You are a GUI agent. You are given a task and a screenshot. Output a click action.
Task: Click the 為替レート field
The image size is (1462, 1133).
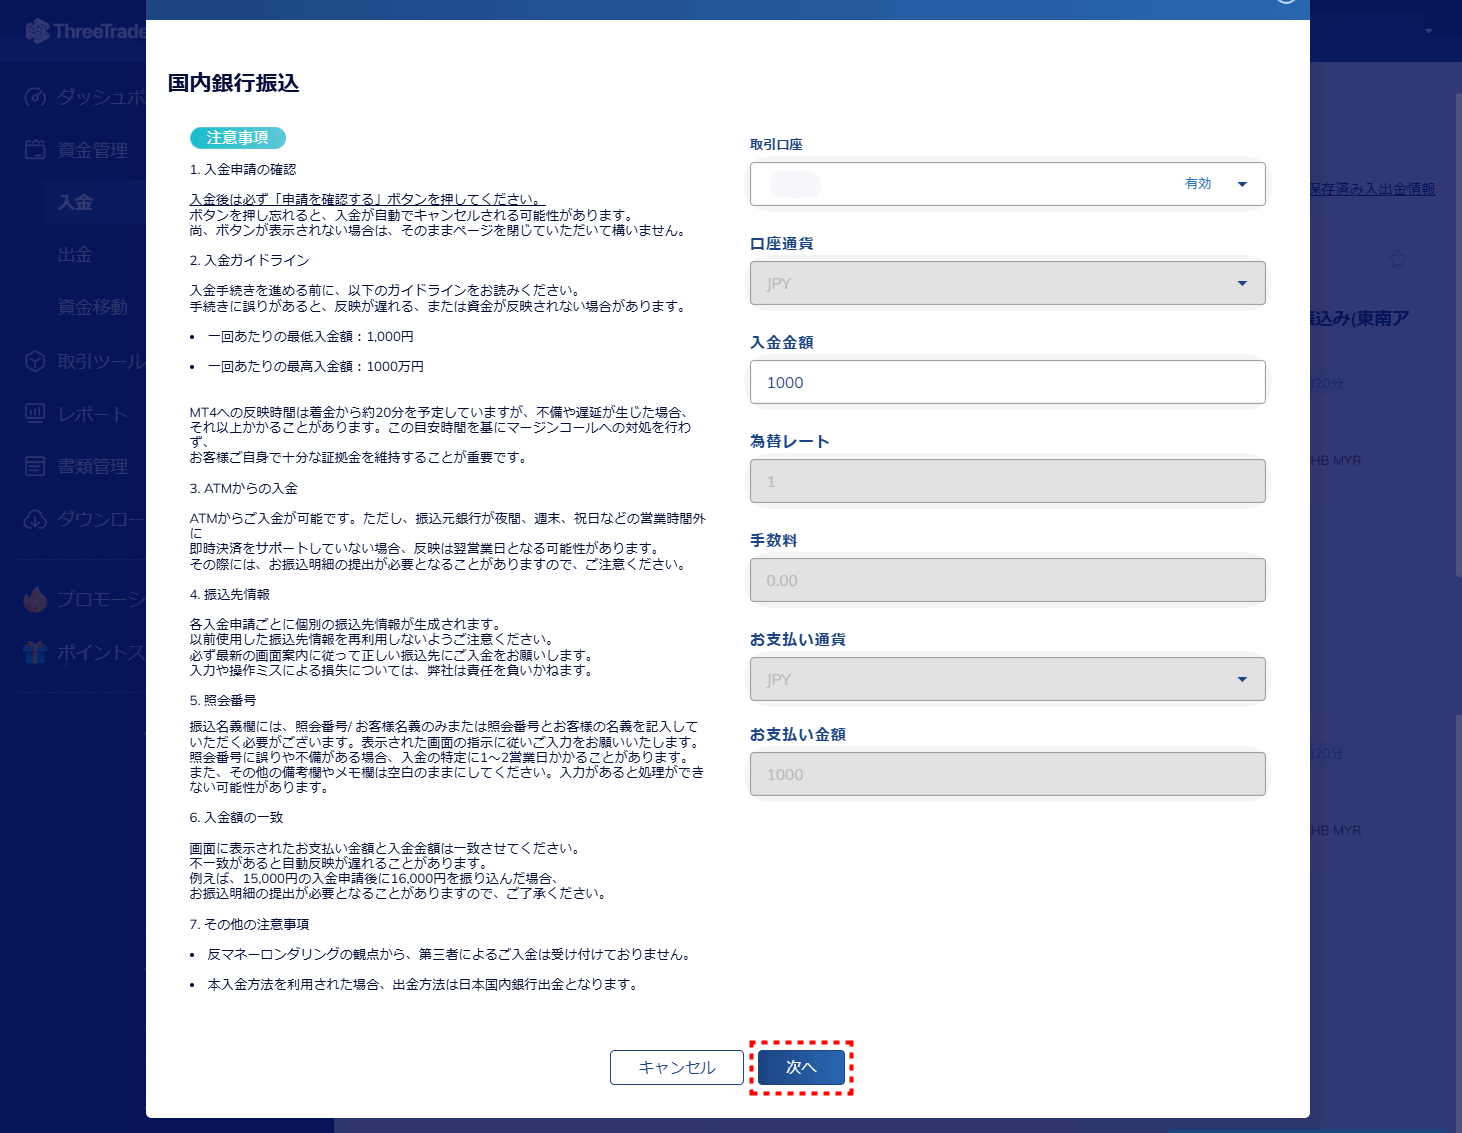pos(1008,481)
